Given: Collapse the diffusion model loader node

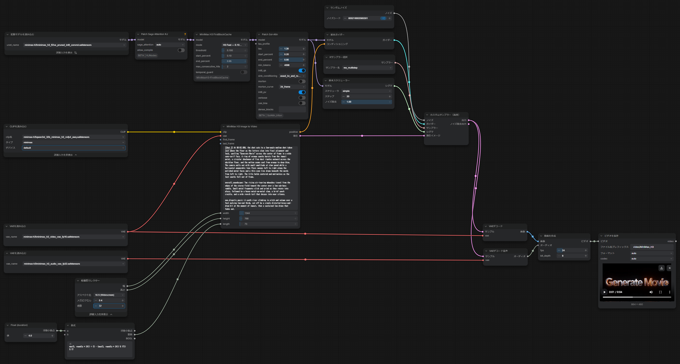Looking at the screenshot, I should [8, 34].
